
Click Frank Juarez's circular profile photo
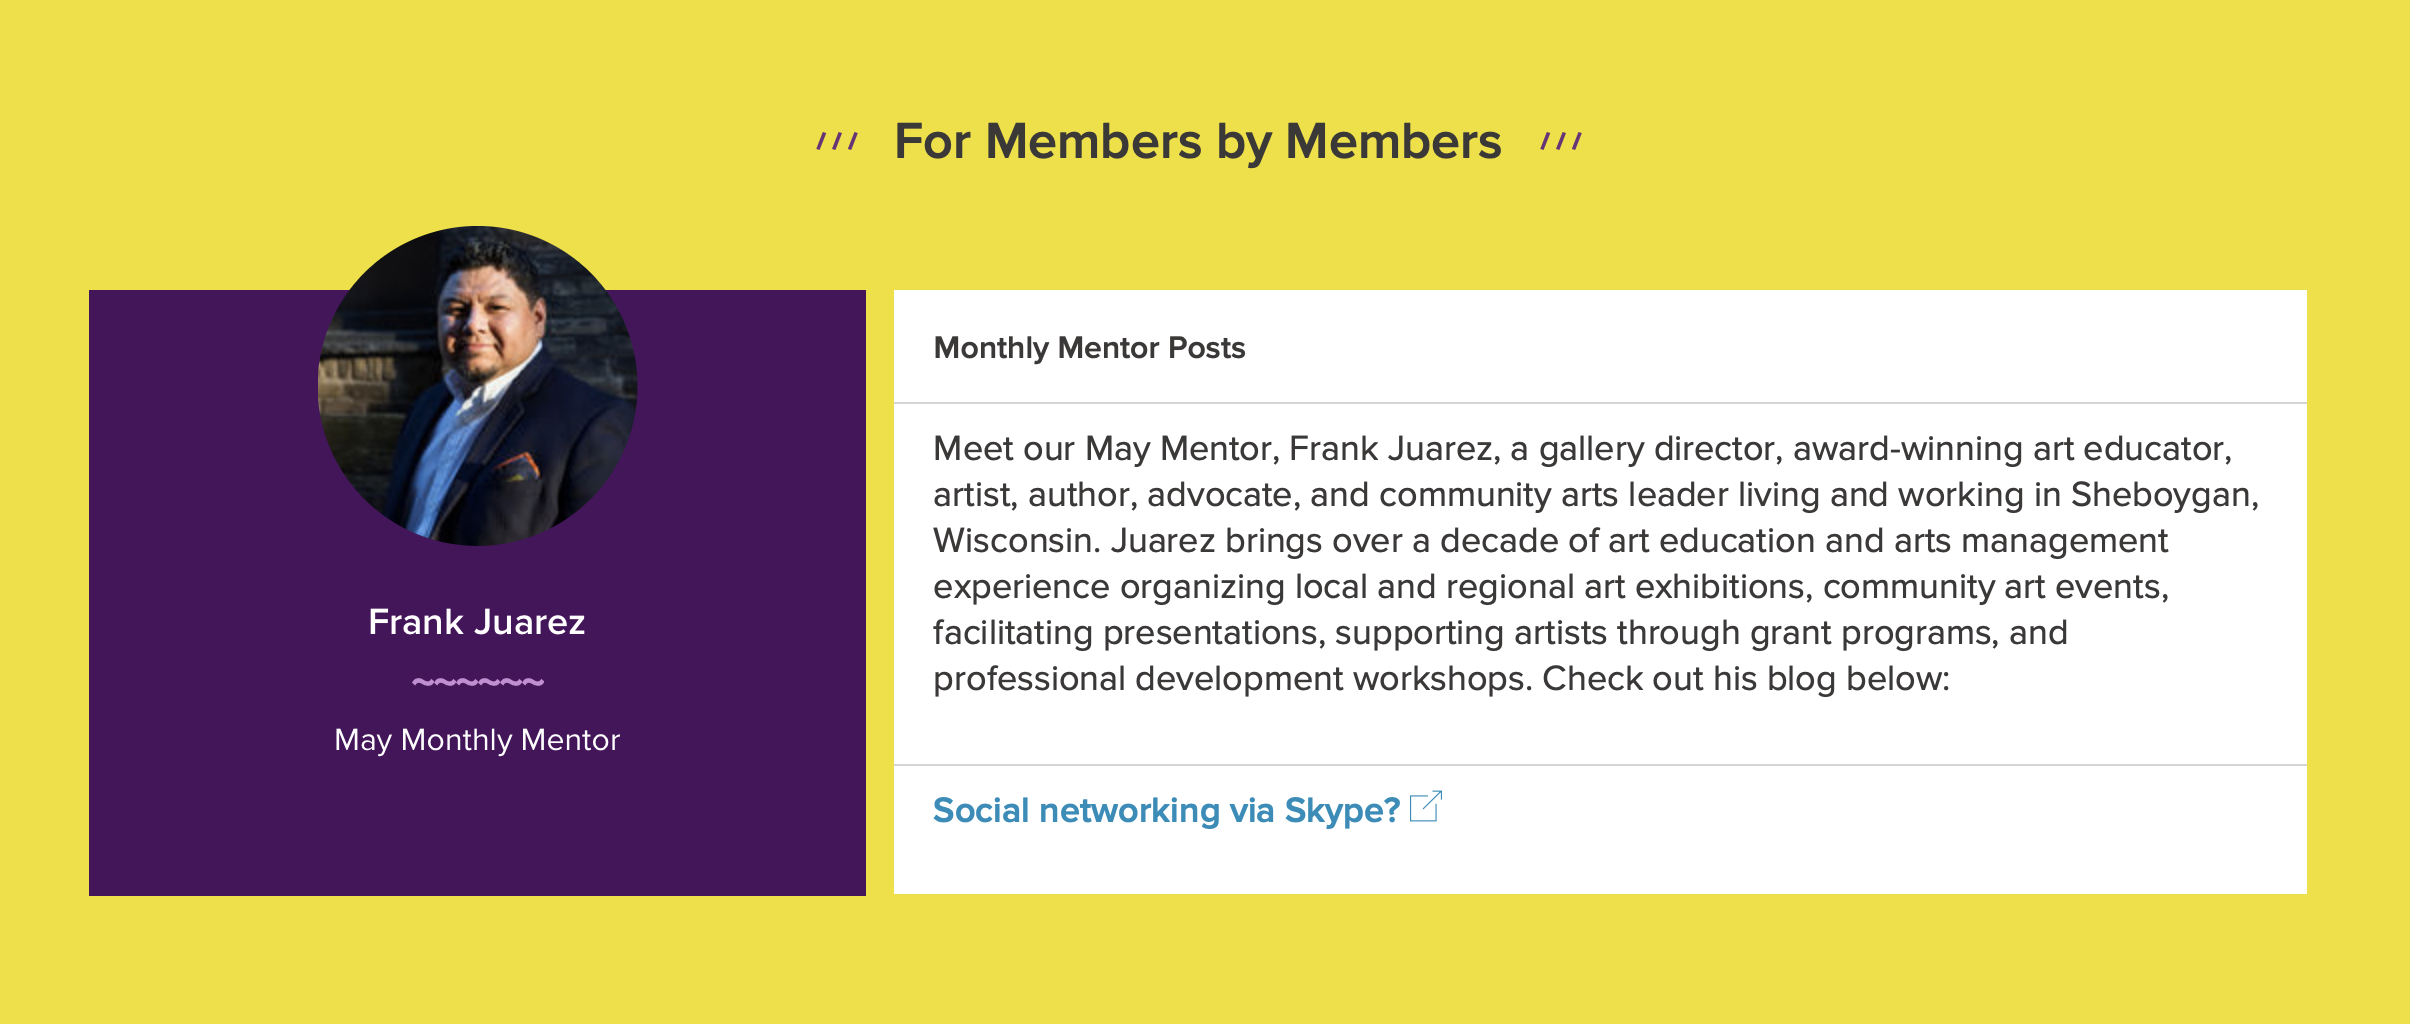[x=477, y=386]
